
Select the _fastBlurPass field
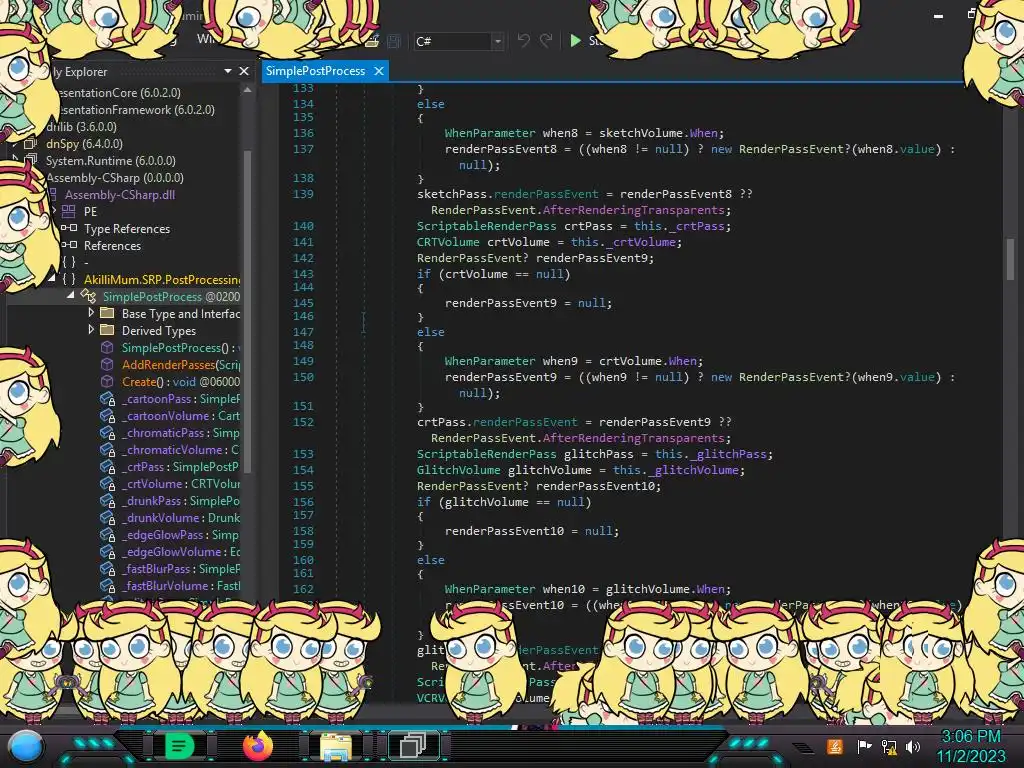(181, 568)
